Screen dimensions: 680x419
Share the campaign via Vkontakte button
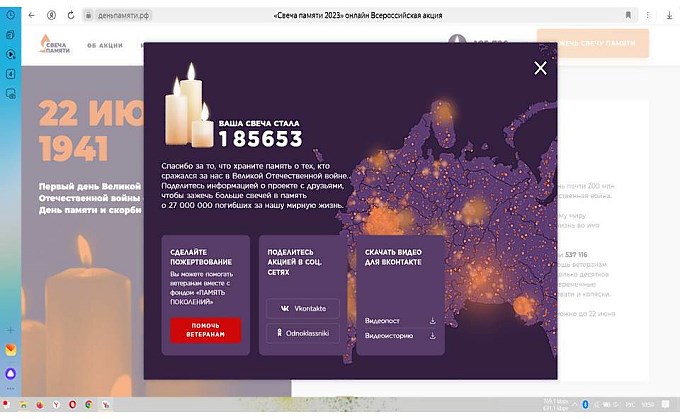coord(303,308)
